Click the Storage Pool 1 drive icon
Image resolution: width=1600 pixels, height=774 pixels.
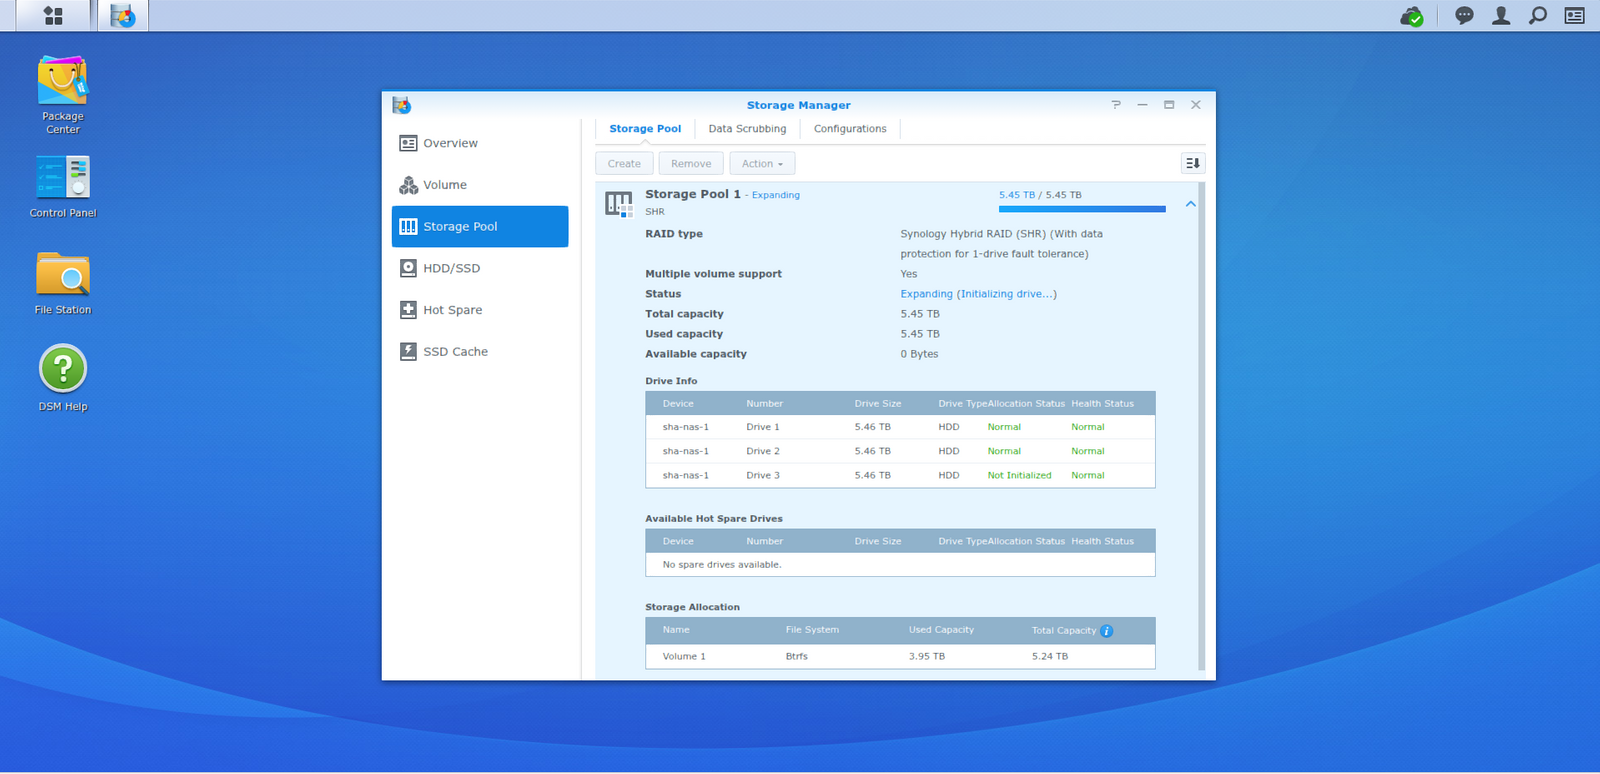tap(619, 204)
